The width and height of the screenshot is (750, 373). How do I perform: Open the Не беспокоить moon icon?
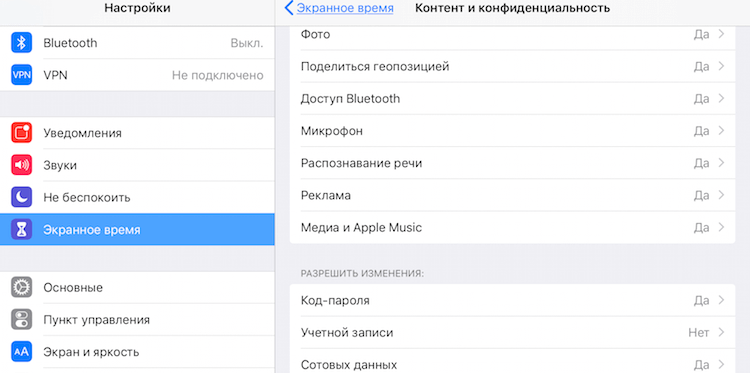22,197
